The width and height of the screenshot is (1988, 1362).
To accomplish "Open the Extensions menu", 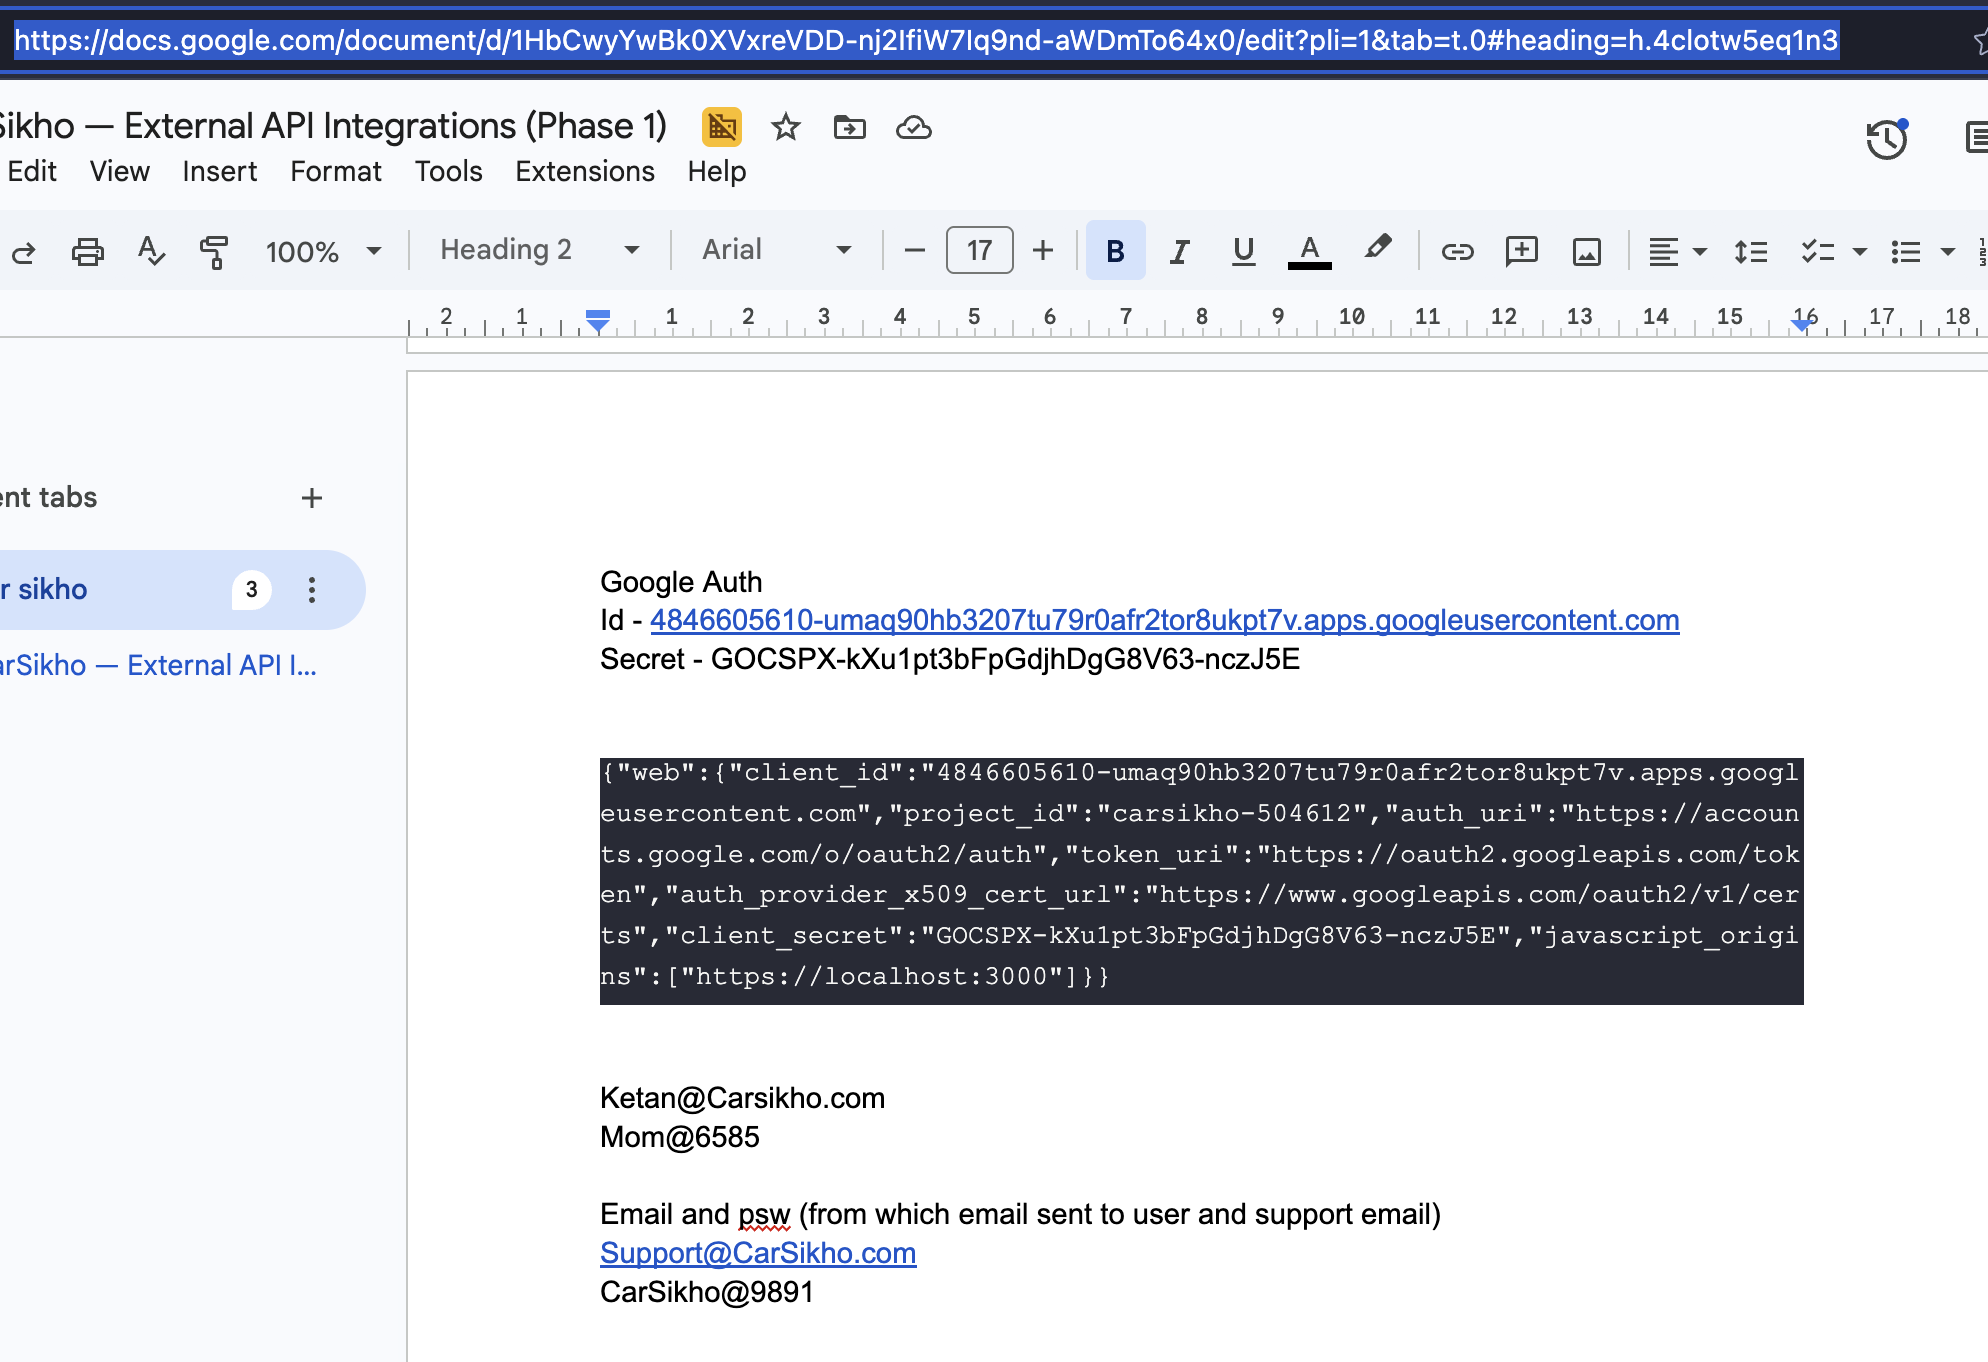I will [585, 172].
